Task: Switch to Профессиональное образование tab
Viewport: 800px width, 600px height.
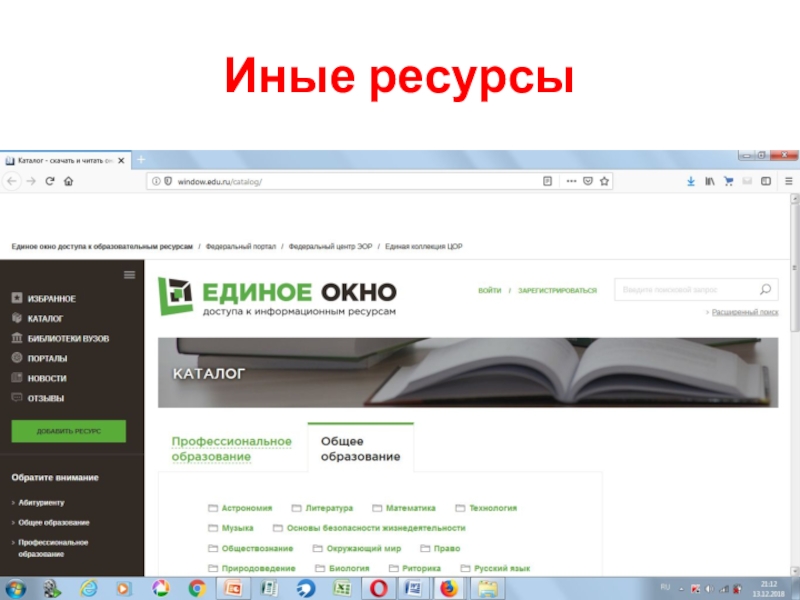Action: pos(232,448)
